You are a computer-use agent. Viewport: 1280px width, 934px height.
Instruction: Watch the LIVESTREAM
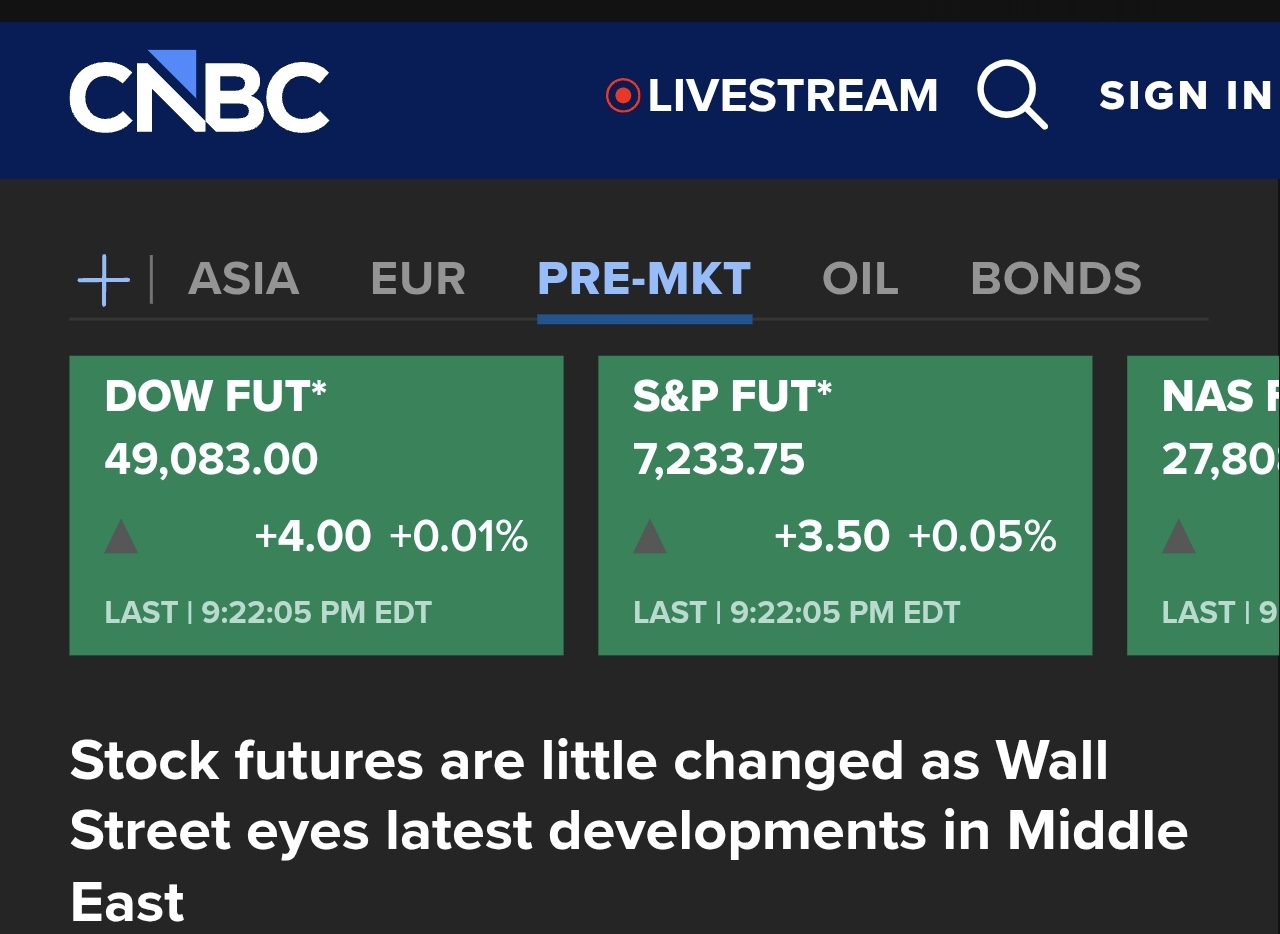(793, 96)
